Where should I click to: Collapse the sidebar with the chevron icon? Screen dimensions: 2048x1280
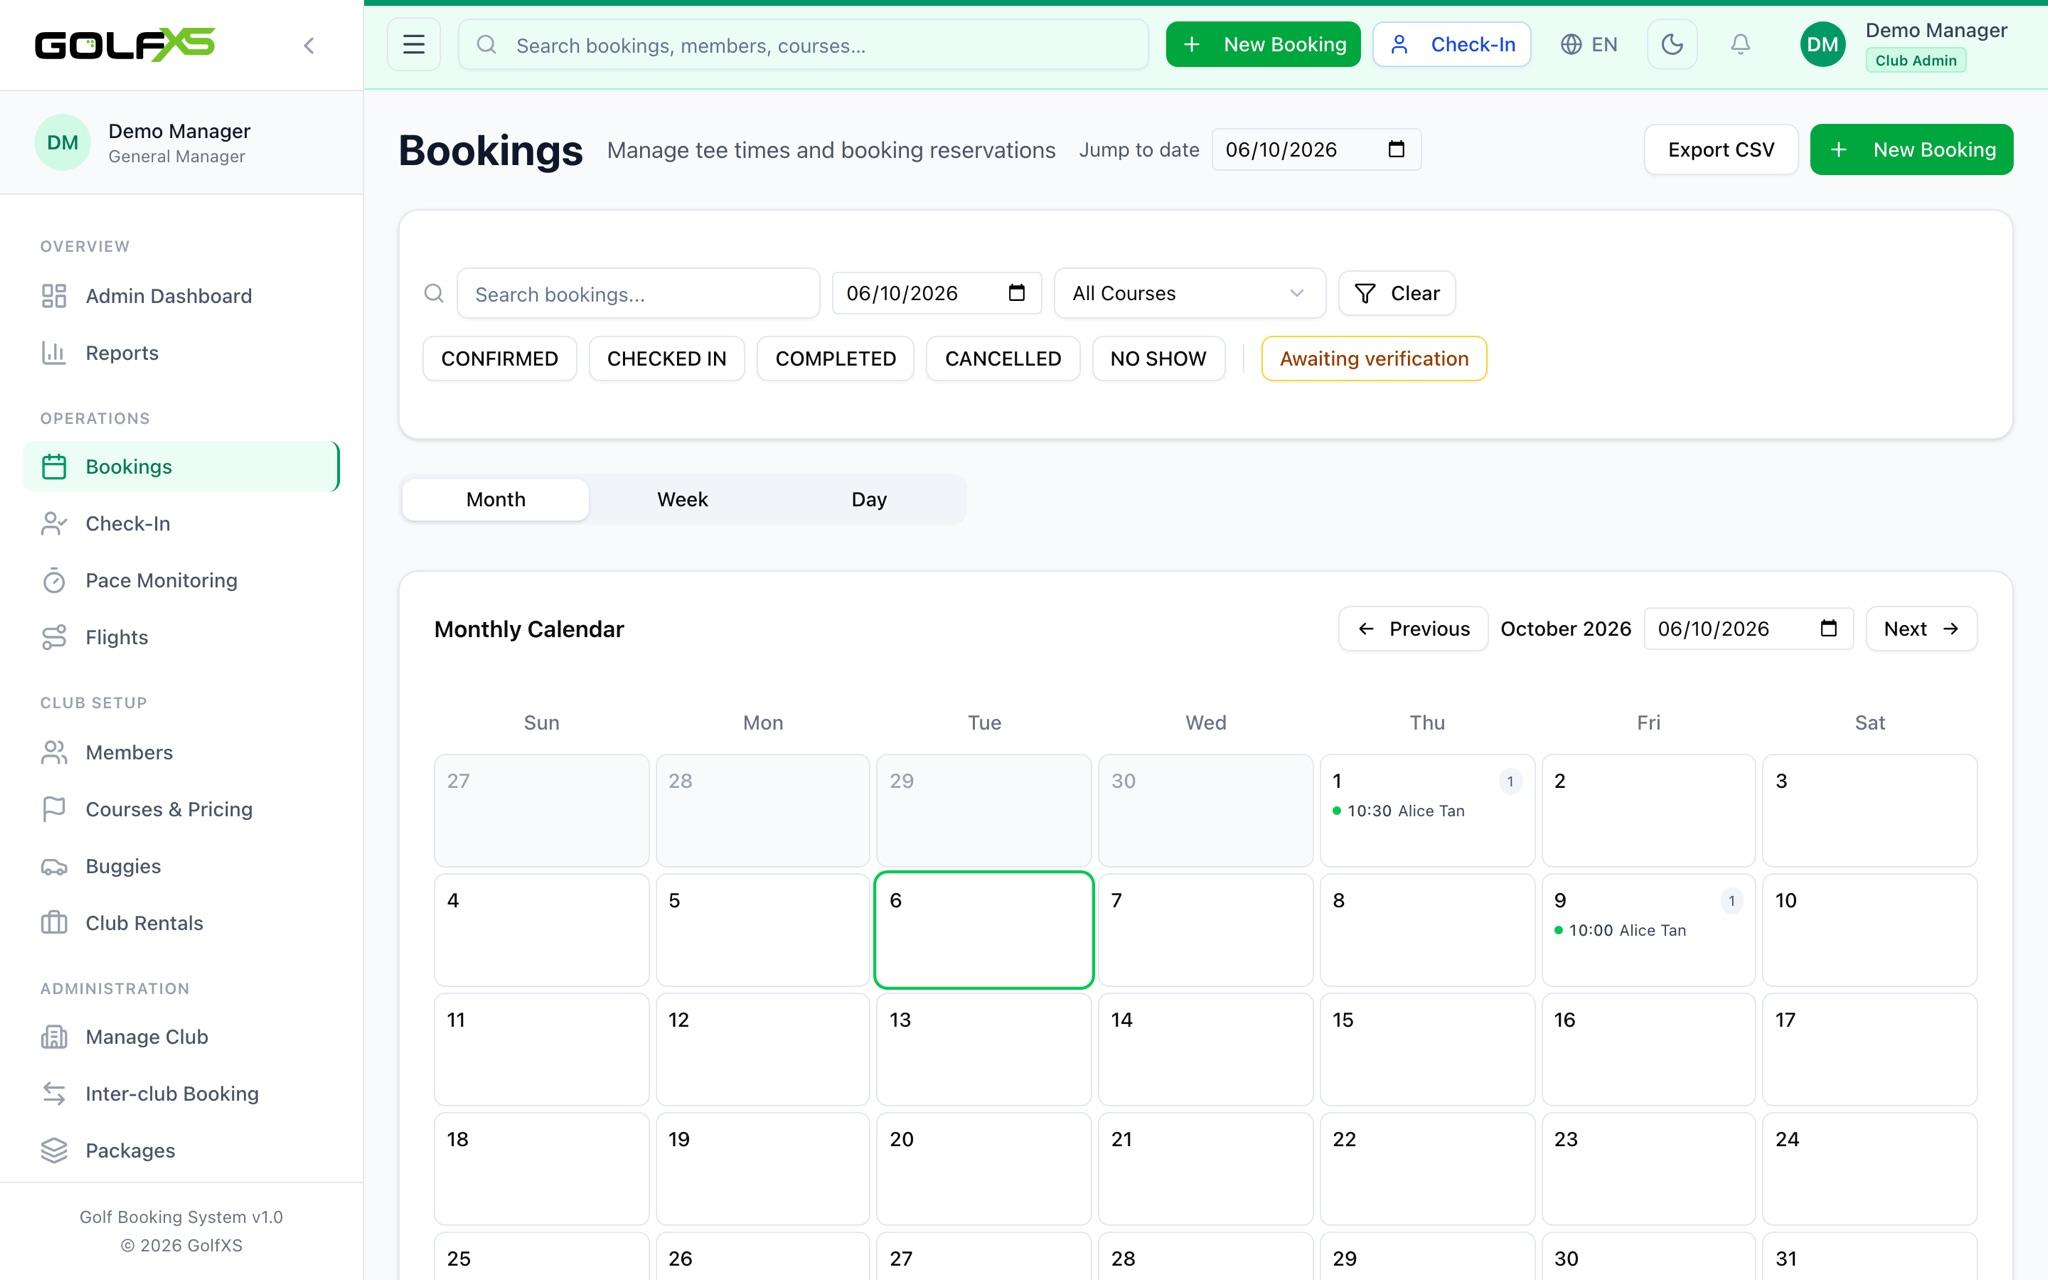[309, 45]
